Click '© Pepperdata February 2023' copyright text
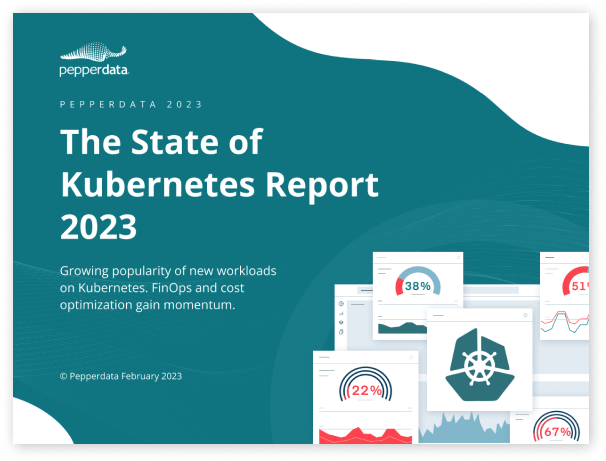Viewport: 606px width, 461px height. [121, 376]
